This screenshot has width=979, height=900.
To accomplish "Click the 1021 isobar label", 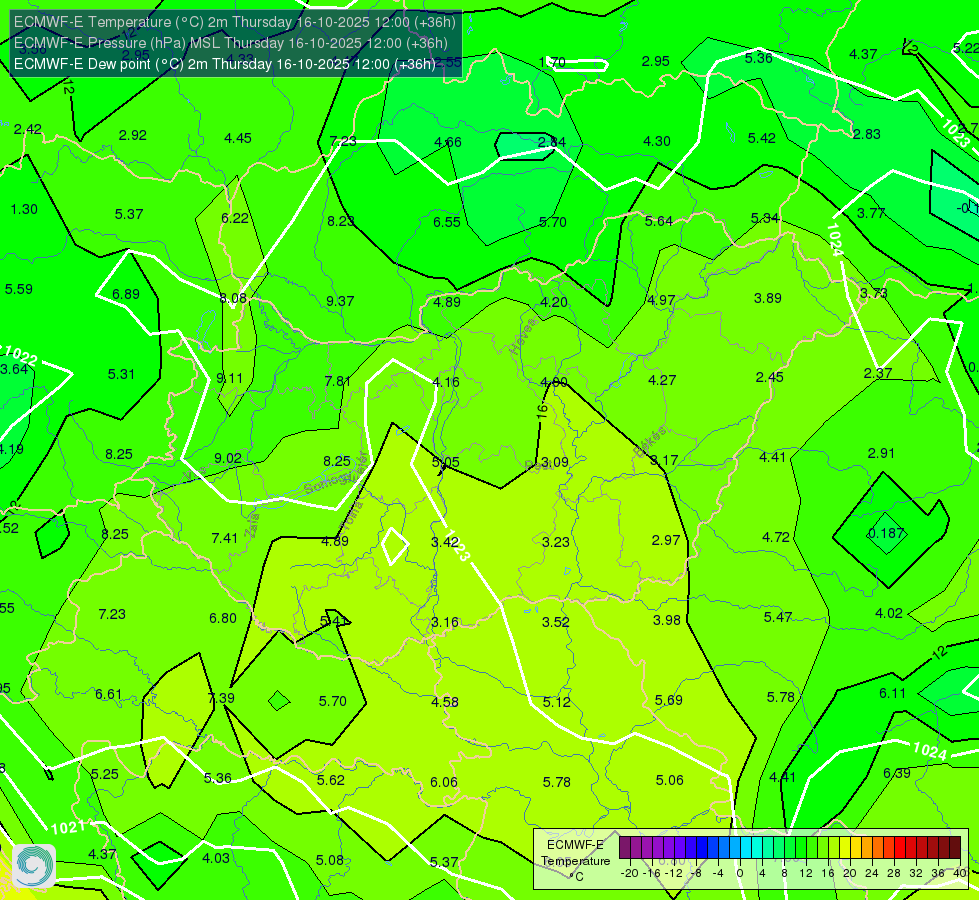I will click(x=67, y=828).
